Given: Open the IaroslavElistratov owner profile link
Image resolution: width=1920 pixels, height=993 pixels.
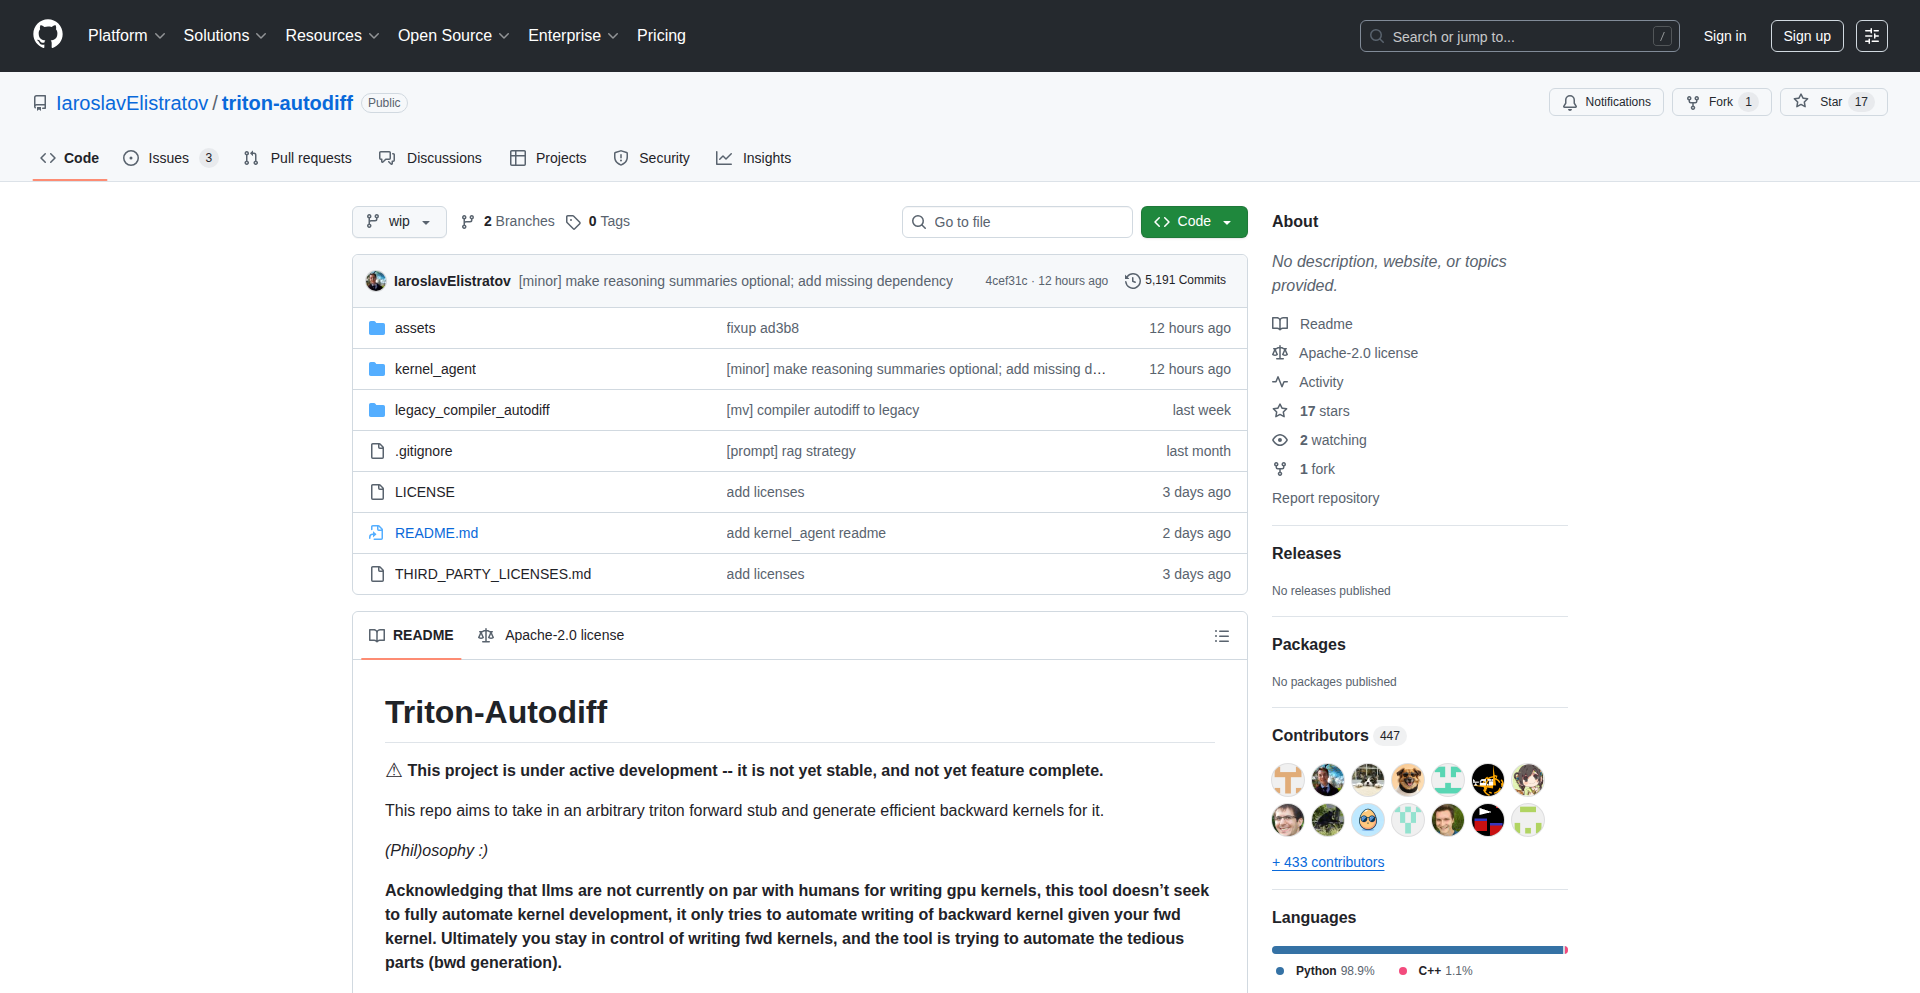Looking at the screenshot, I should (132, 103).
